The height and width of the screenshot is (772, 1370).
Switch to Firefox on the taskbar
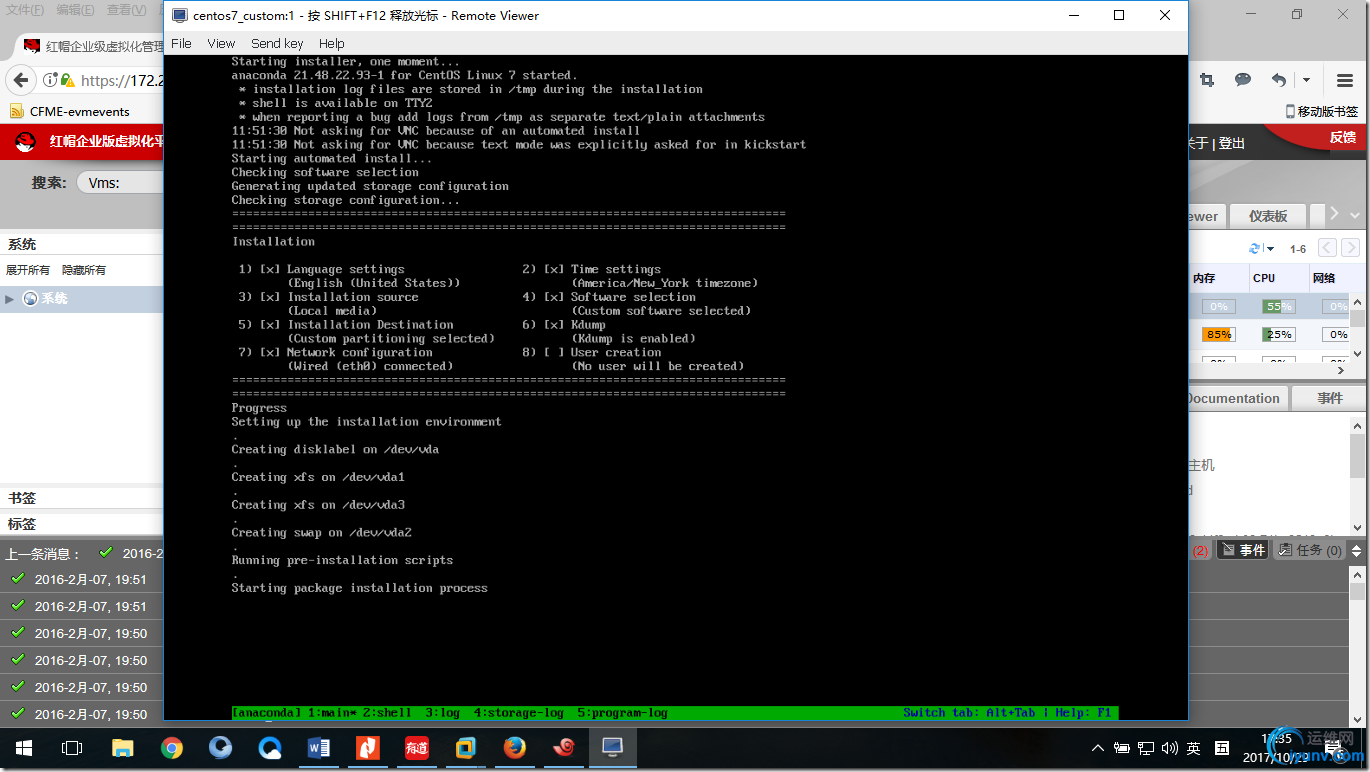(515, 748)
